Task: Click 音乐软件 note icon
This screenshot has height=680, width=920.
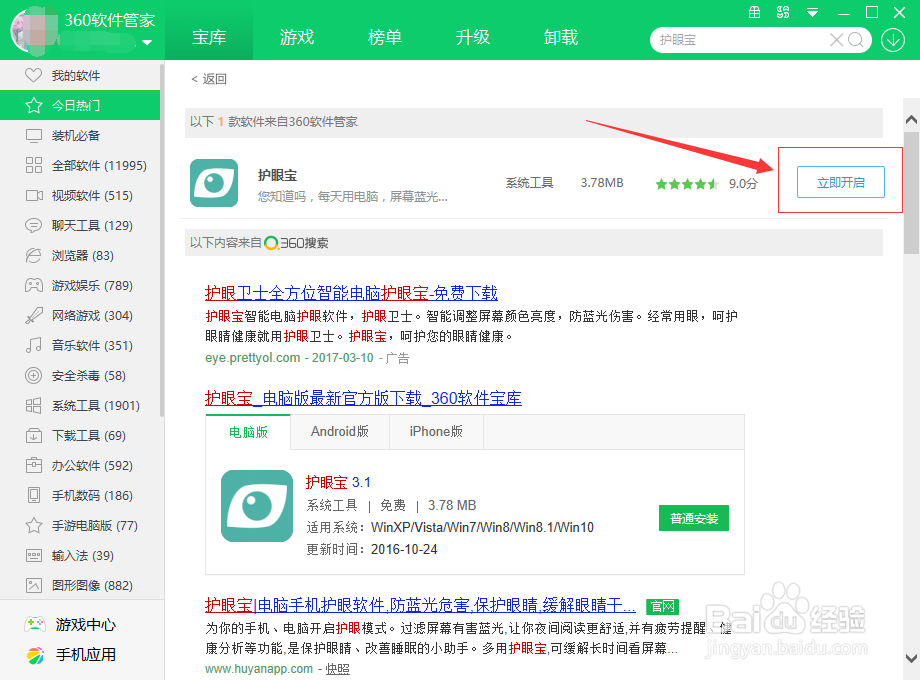Action: tap(33, 345)
